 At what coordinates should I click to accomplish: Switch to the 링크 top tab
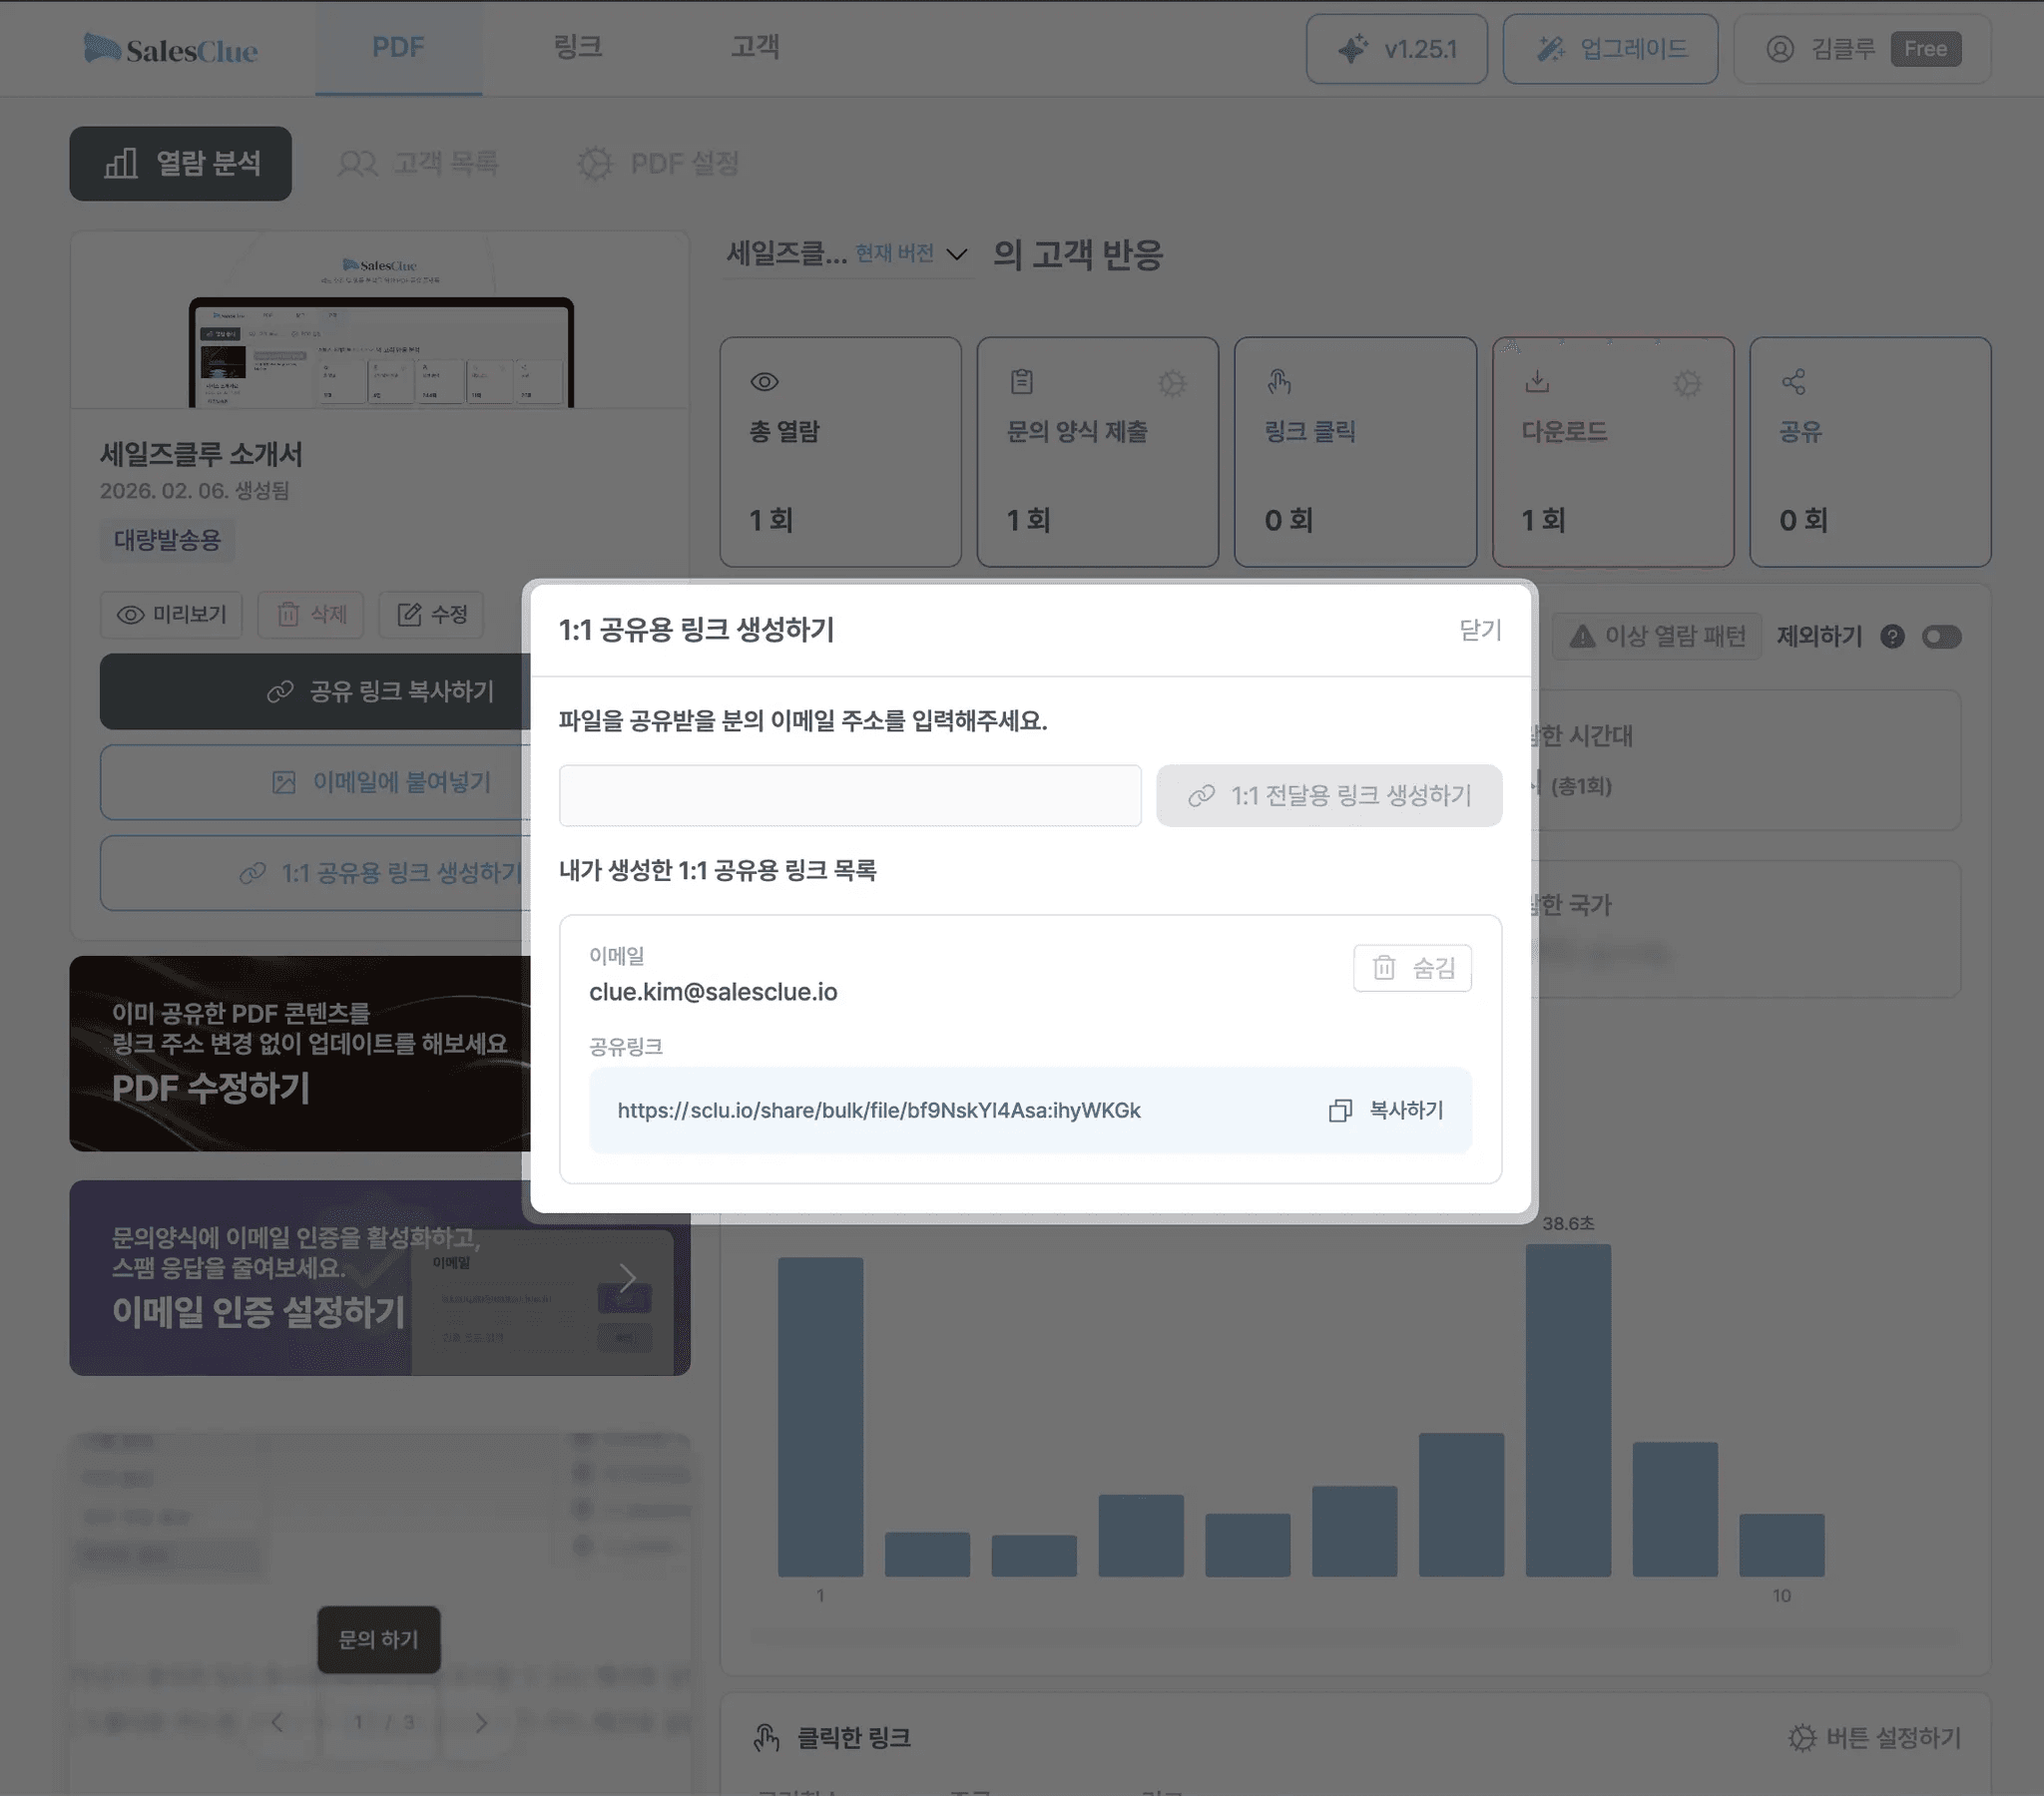tap(578, 47)
